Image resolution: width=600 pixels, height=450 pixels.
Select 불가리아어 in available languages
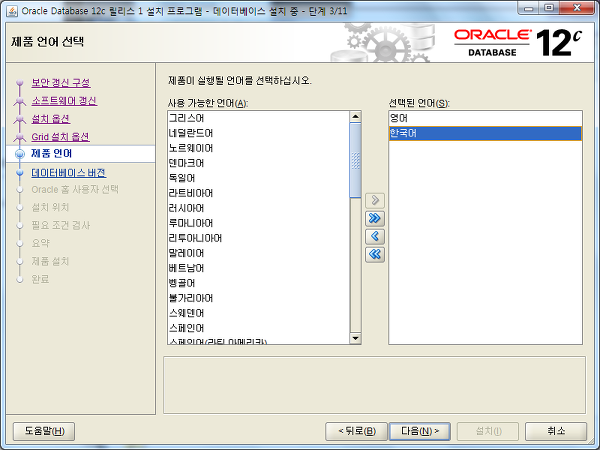(x=259, y=298)
